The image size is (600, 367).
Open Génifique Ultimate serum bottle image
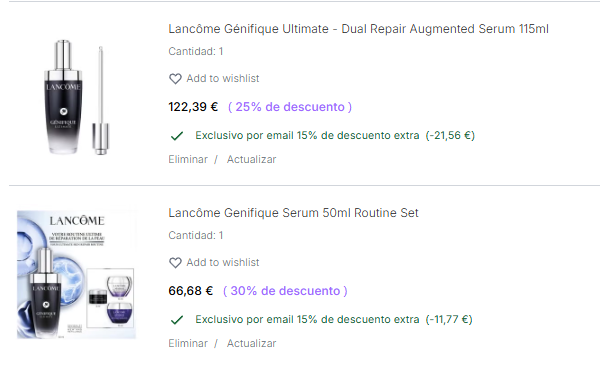pyautogui.click(x=77, y=97)
